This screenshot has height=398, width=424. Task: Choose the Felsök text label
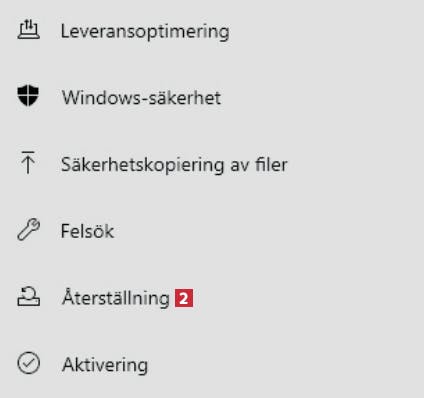(x=88, y=231)
